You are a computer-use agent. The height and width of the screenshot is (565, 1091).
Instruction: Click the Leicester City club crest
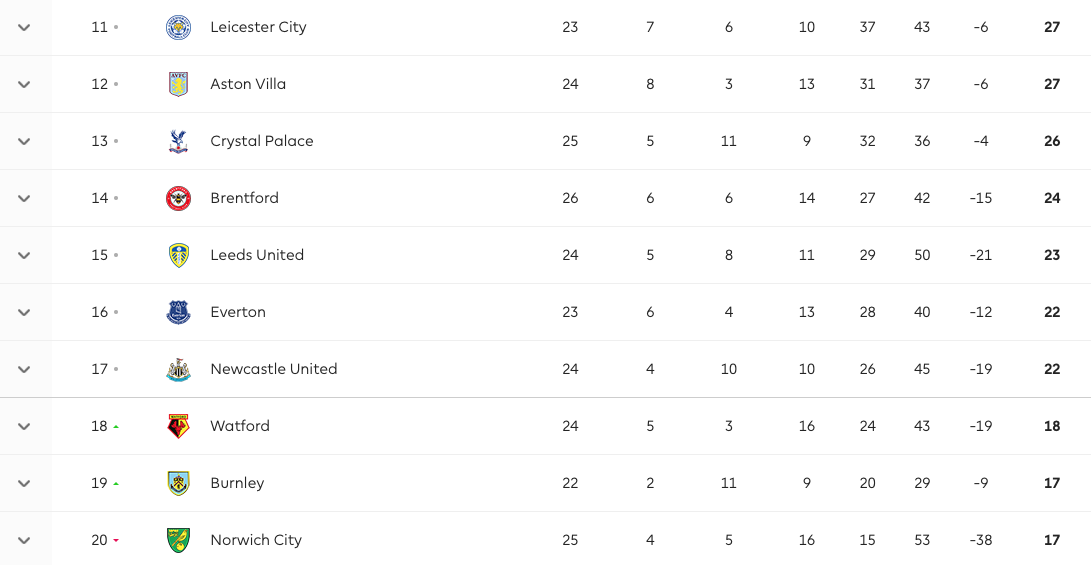click(x=178, y=28)
